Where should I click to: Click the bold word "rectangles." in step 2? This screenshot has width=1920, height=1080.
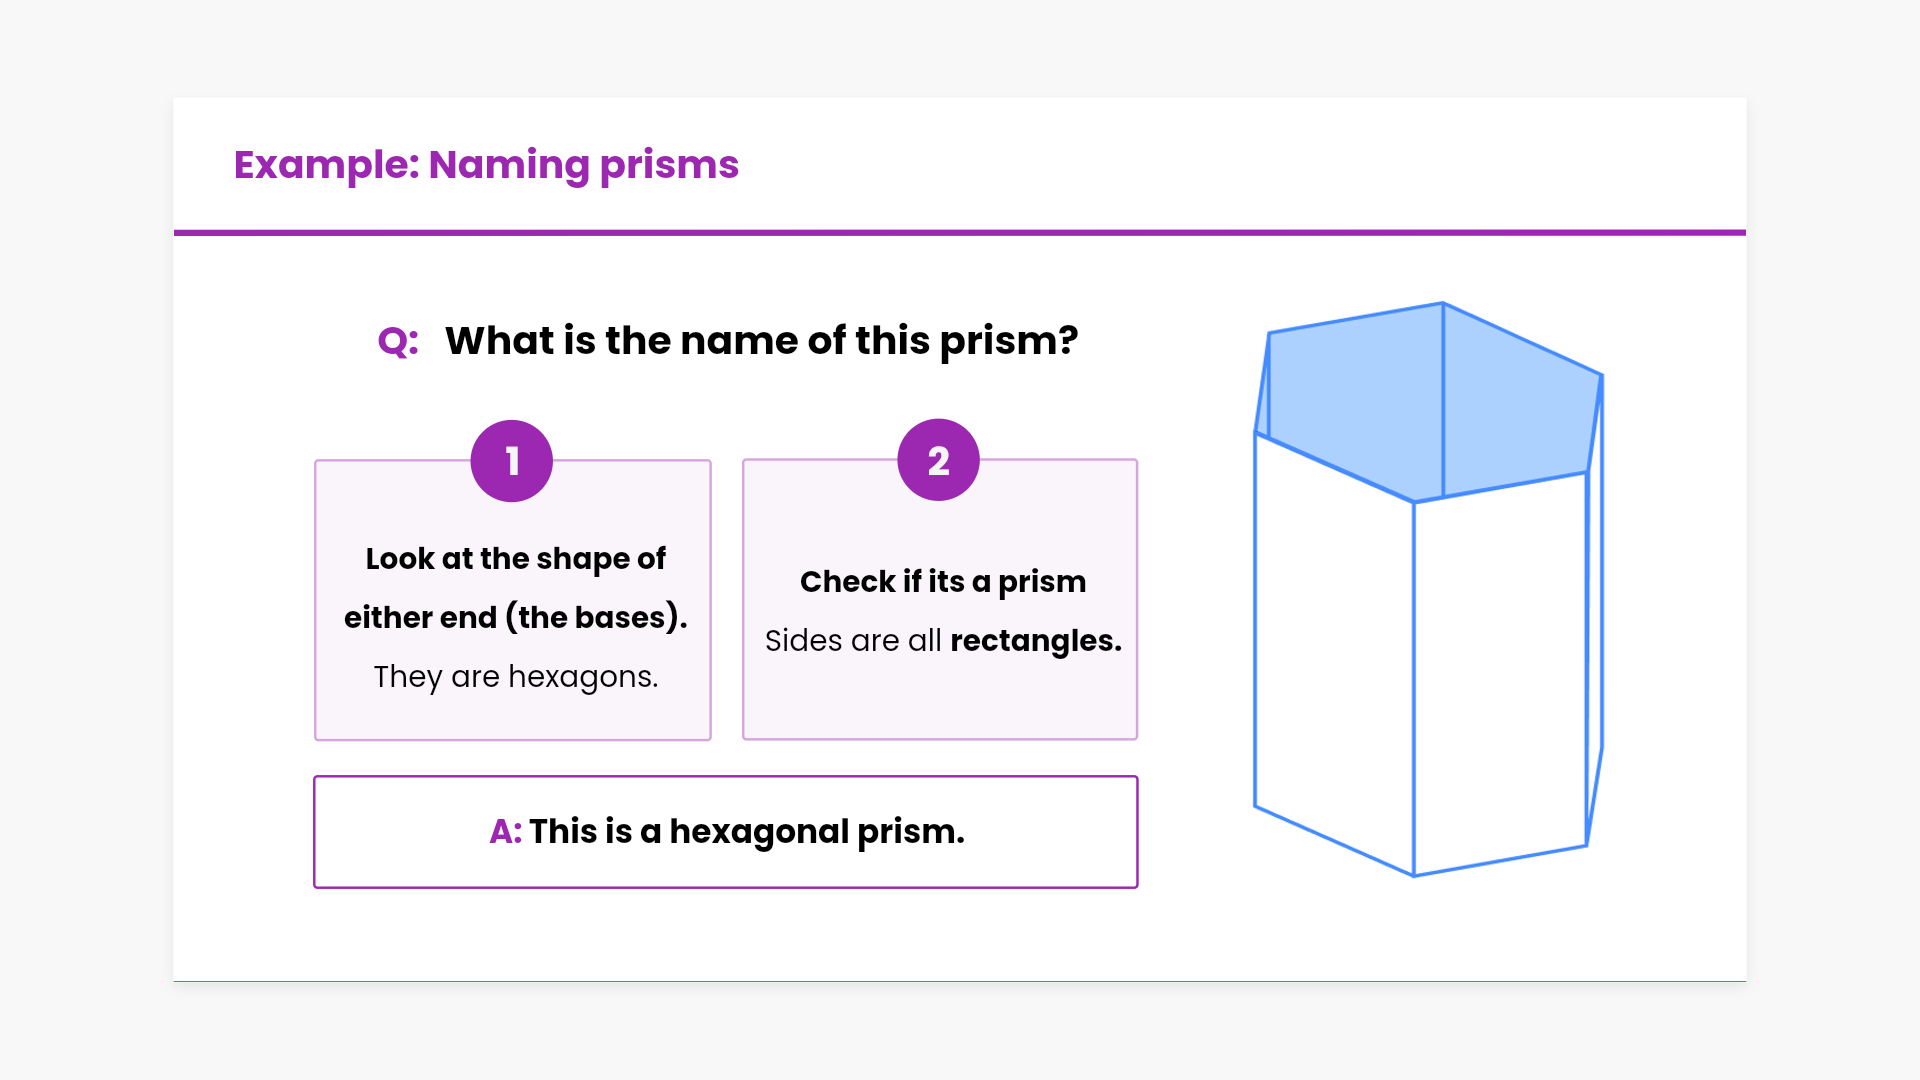point(1035,640)
